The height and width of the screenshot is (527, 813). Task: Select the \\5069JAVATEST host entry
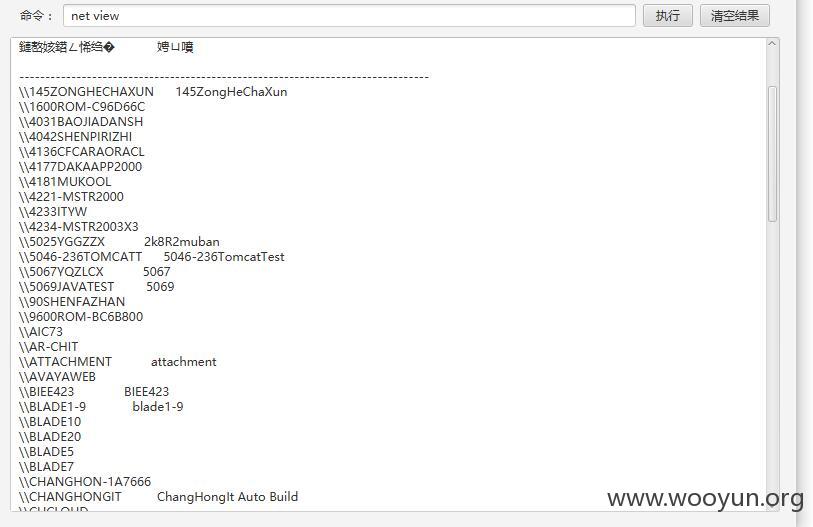[x=66, y=287]
